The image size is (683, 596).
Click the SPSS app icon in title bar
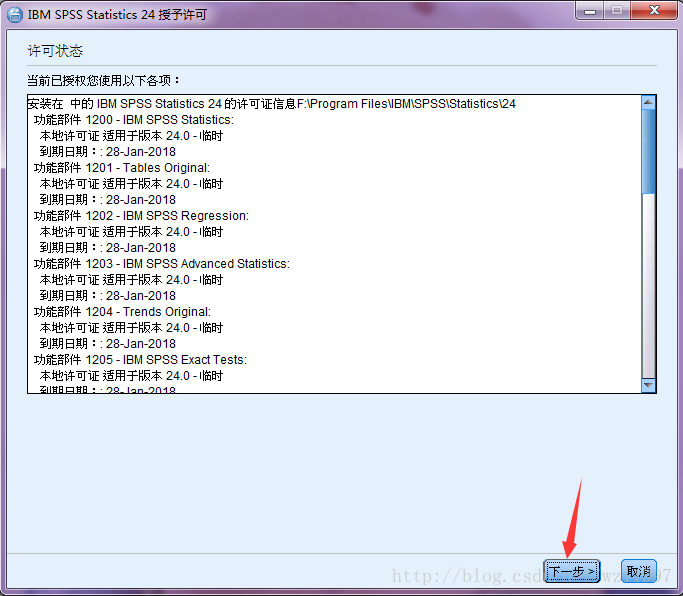(15, 14)
